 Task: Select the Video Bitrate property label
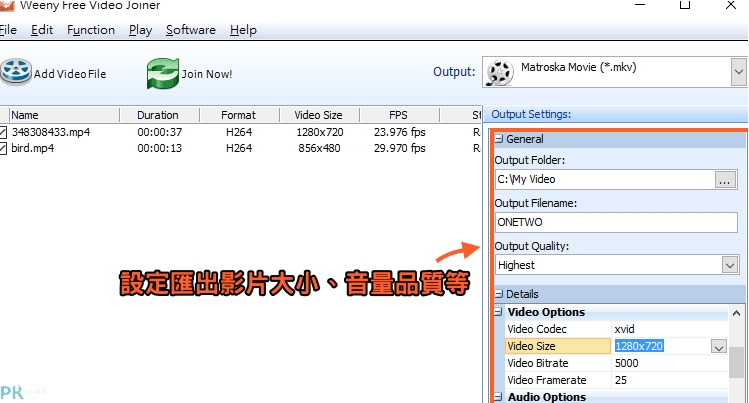(x=558, y=363)
